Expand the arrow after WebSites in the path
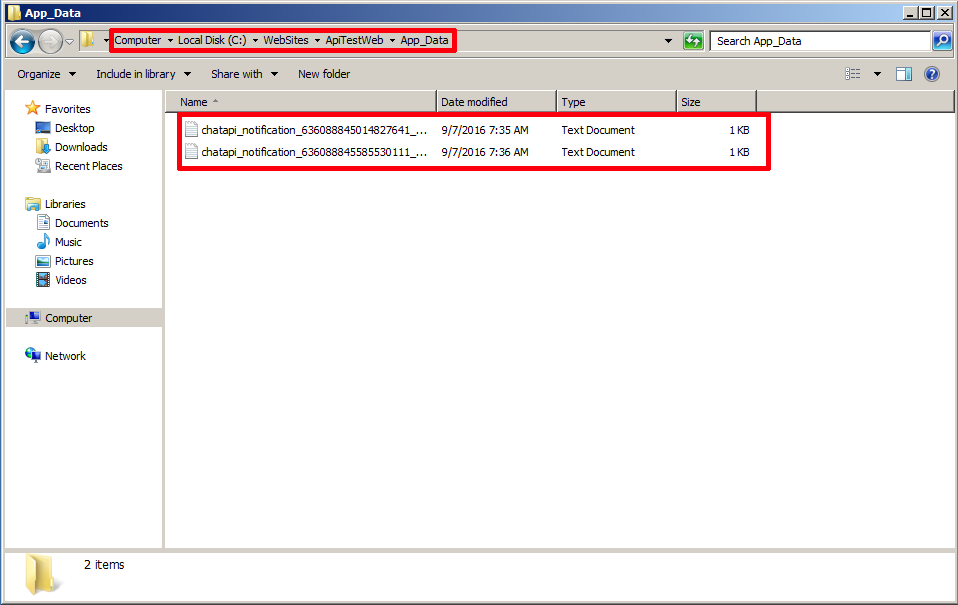The image size is (958, 605). pyautogui.click(x=317, y=41)
